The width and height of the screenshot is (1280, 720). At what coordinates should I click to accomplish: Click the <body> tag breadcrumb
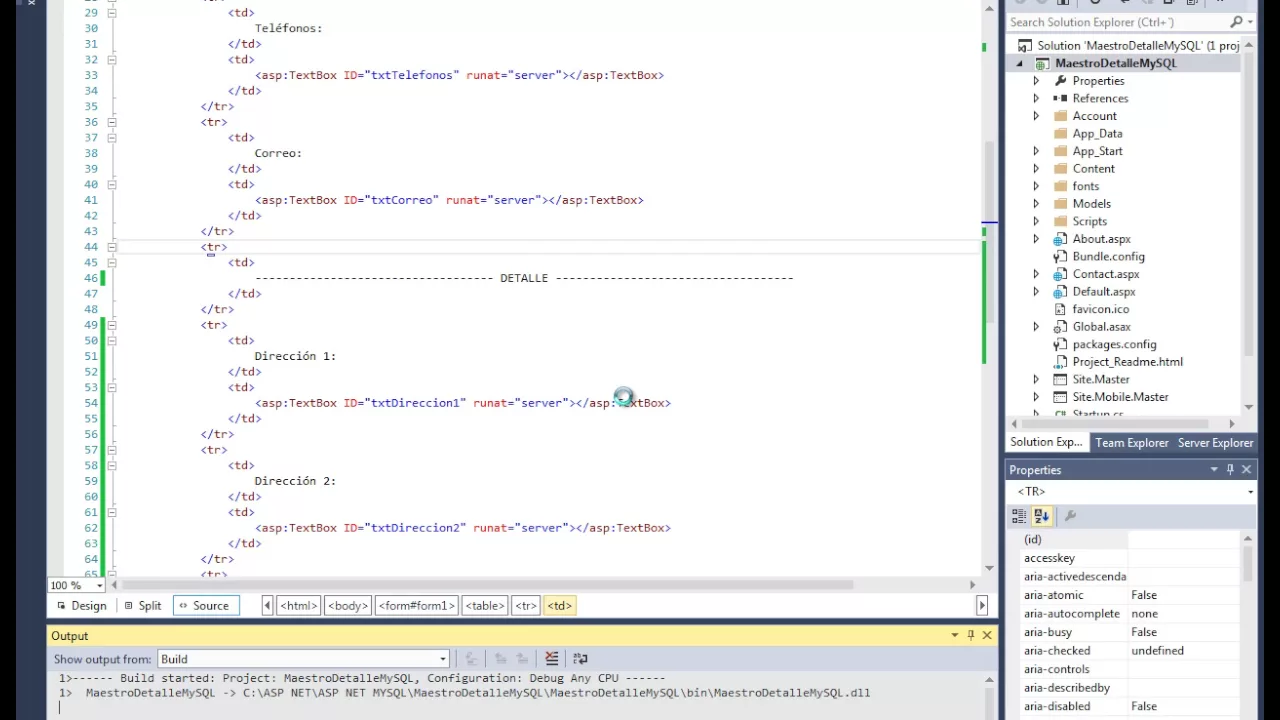click(348, 605)
